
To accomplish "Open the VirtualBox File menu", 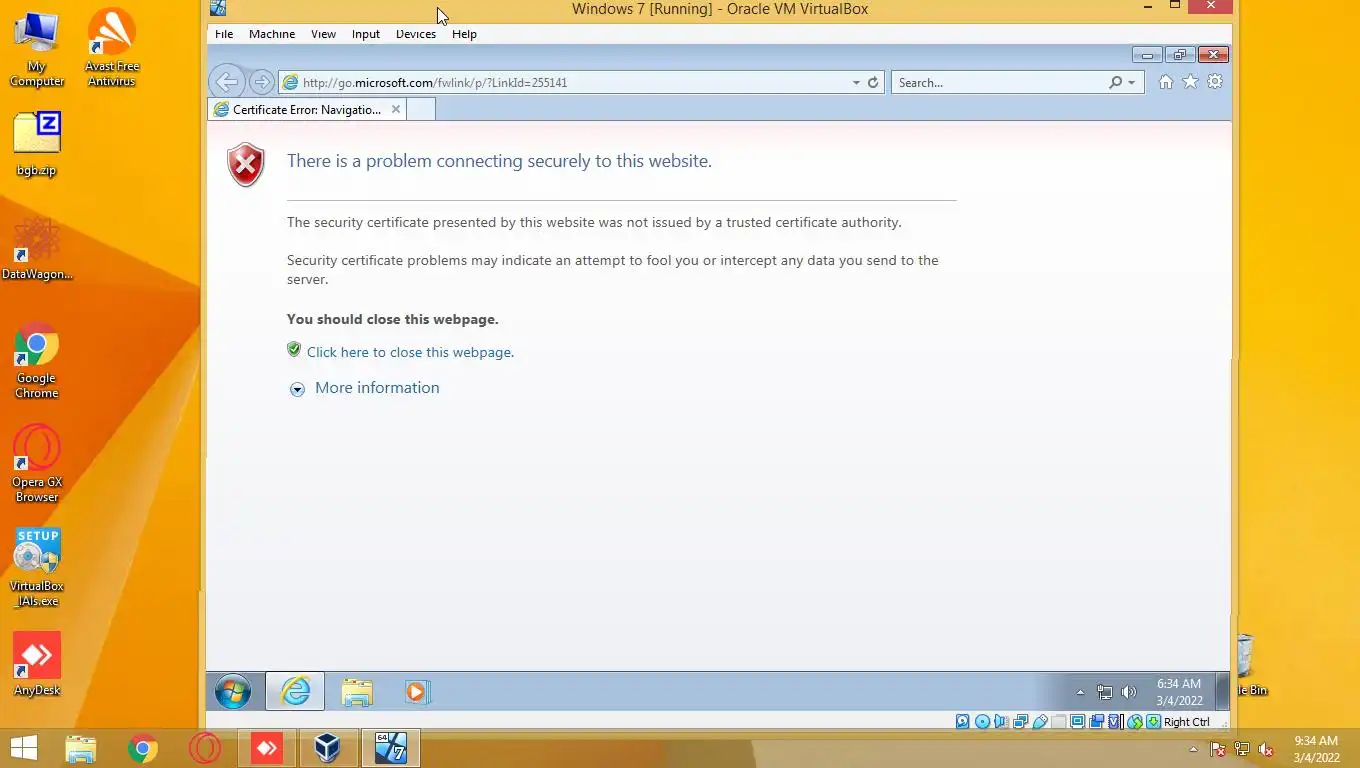I will pos(224,34).
